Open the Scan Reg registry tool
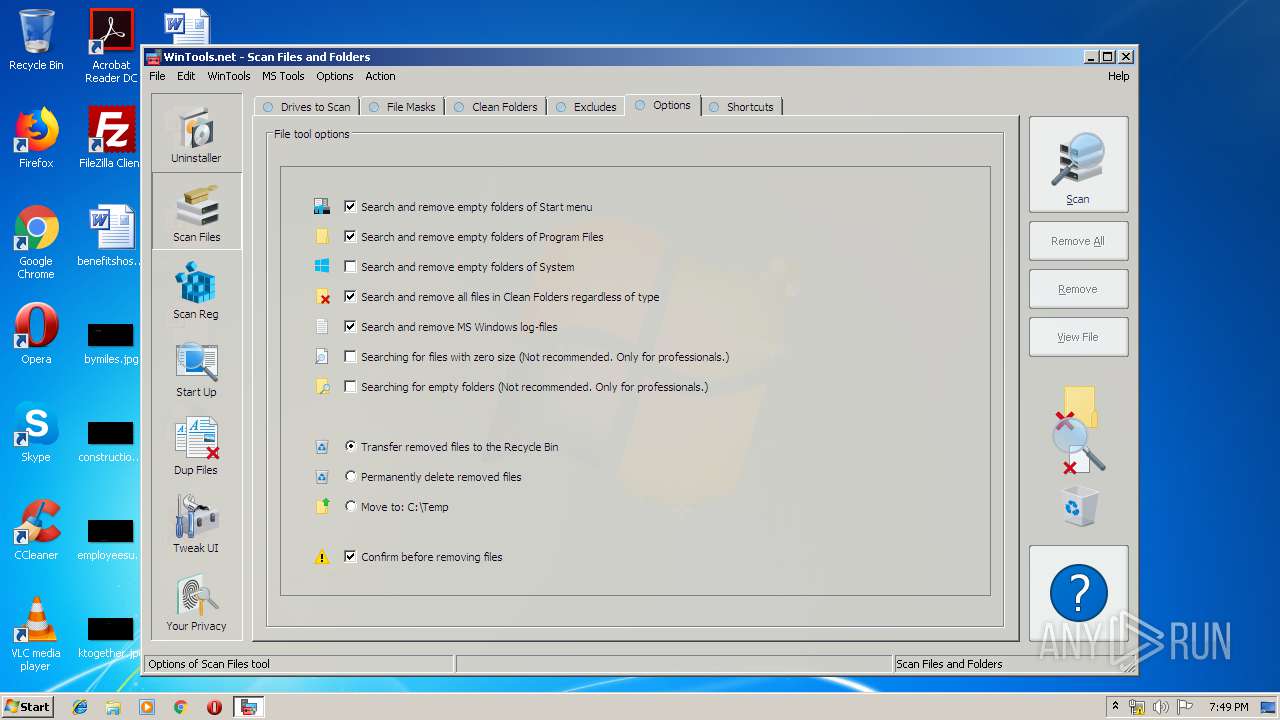1280x720 pixels. tap(196, 290)
